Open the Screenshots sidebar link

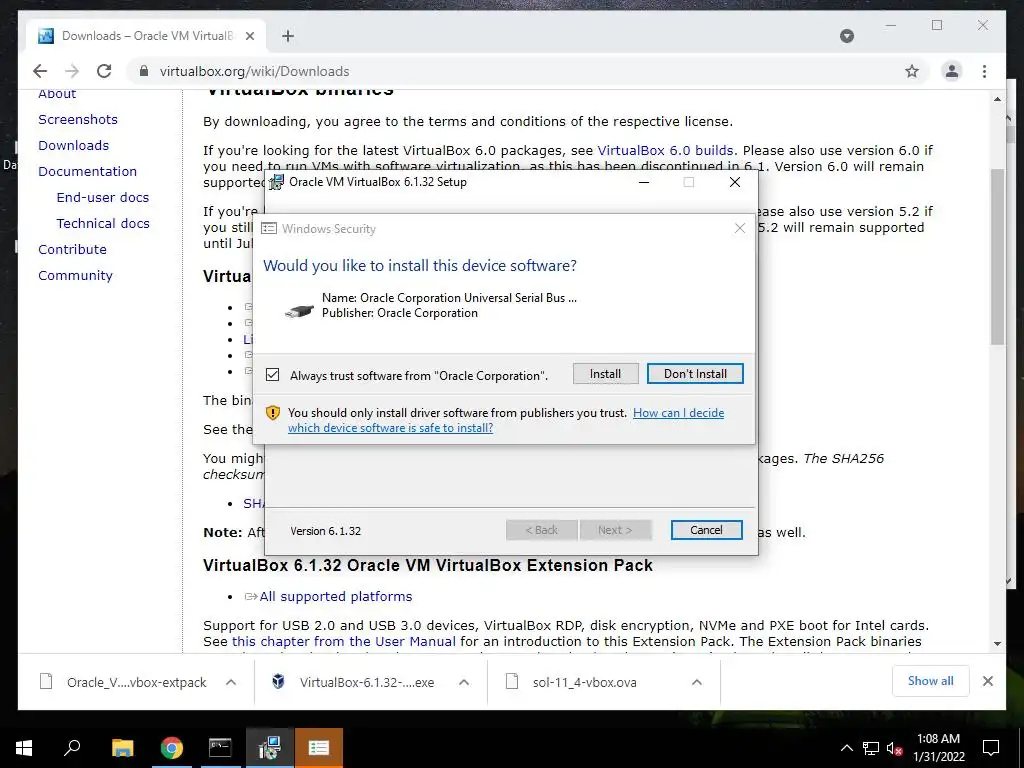(x=78, y=120)
